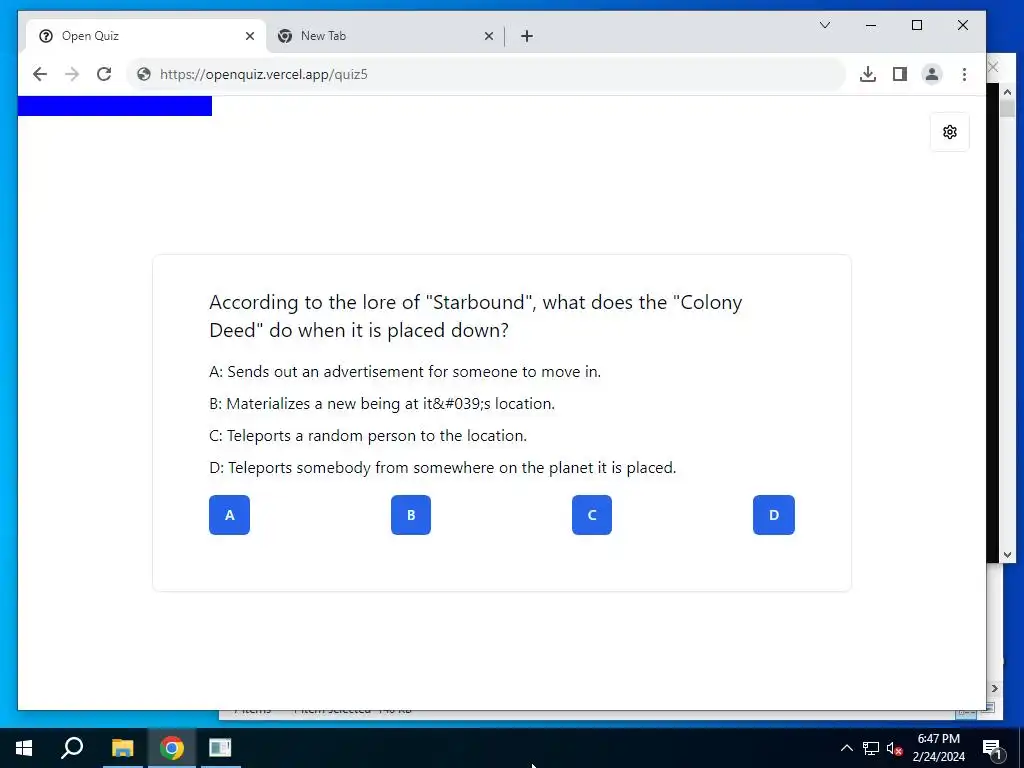Click the Starbound Colony Deed question text
The height and width of the screenshot is (768, 1024).
(475, 316)
